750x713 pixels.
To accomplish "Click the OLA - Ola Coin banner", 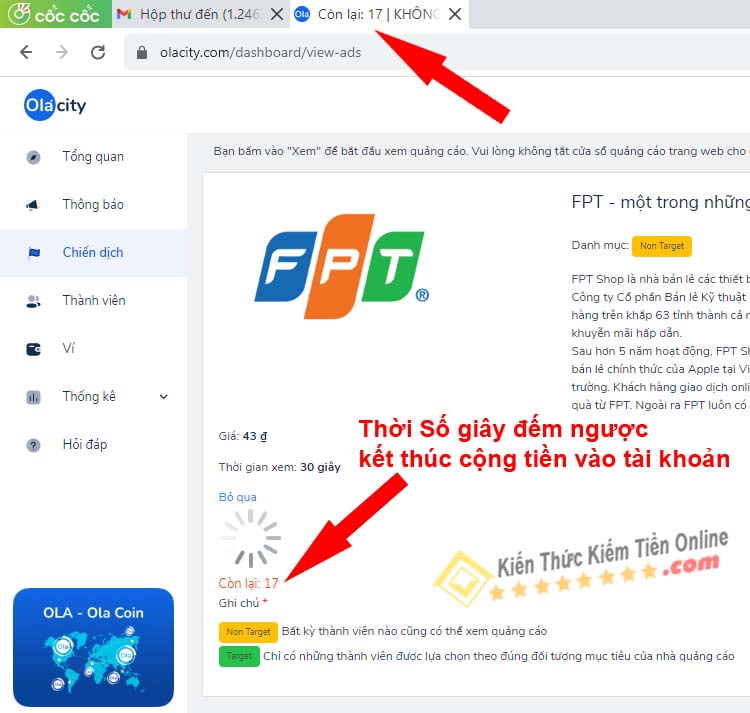I will (x=93, y=647).
